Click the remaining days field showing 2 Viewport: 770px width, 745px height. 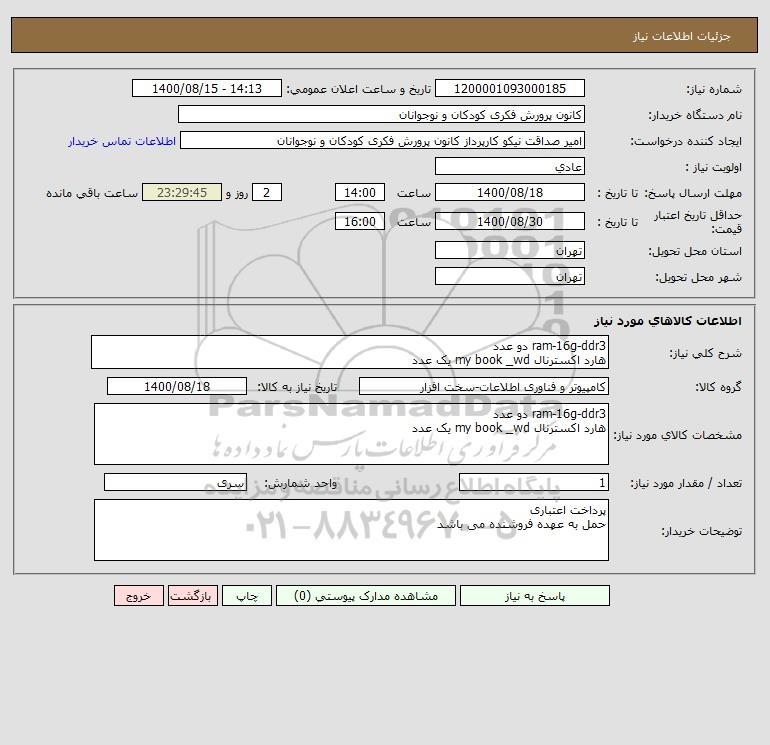click(267, 193)
